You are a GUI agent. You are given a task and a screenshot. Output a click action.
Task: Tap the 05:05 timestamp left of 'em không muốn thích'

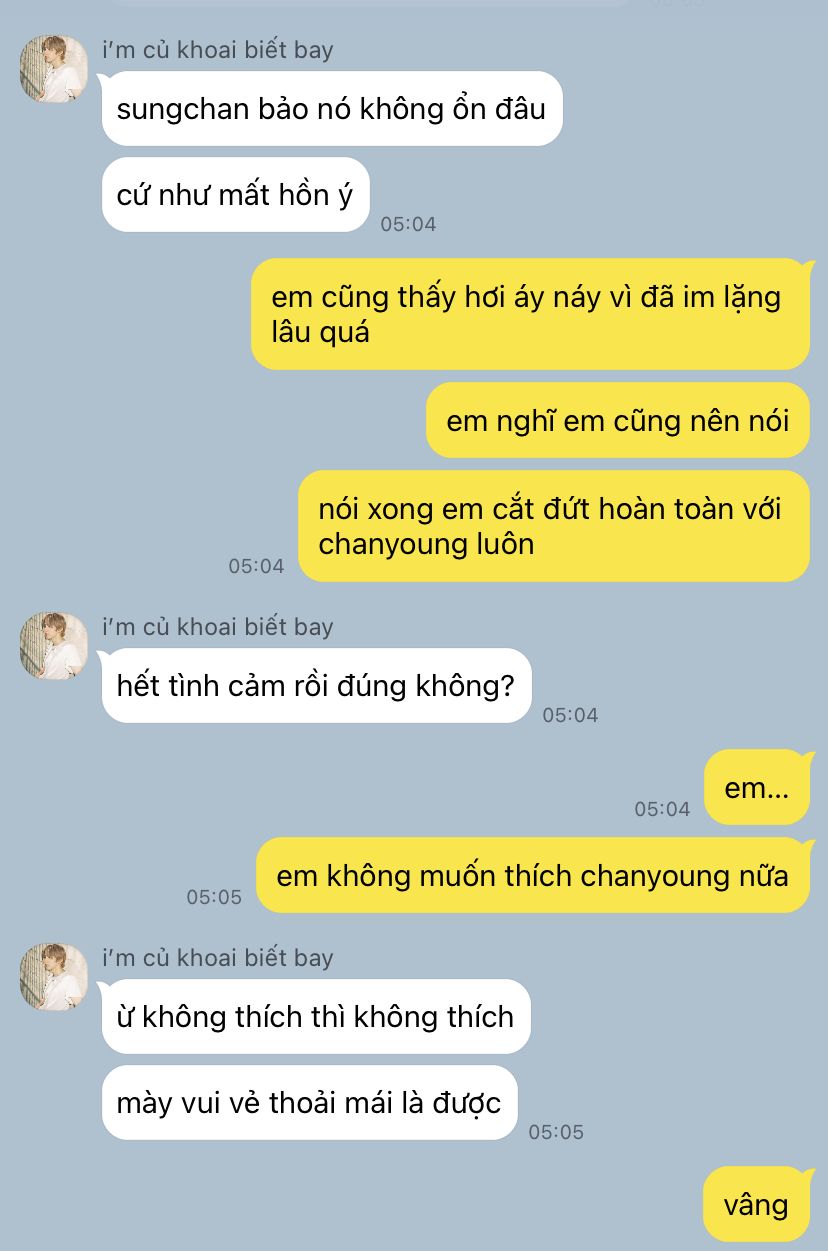pyautogui.click(x=214, y=897)
